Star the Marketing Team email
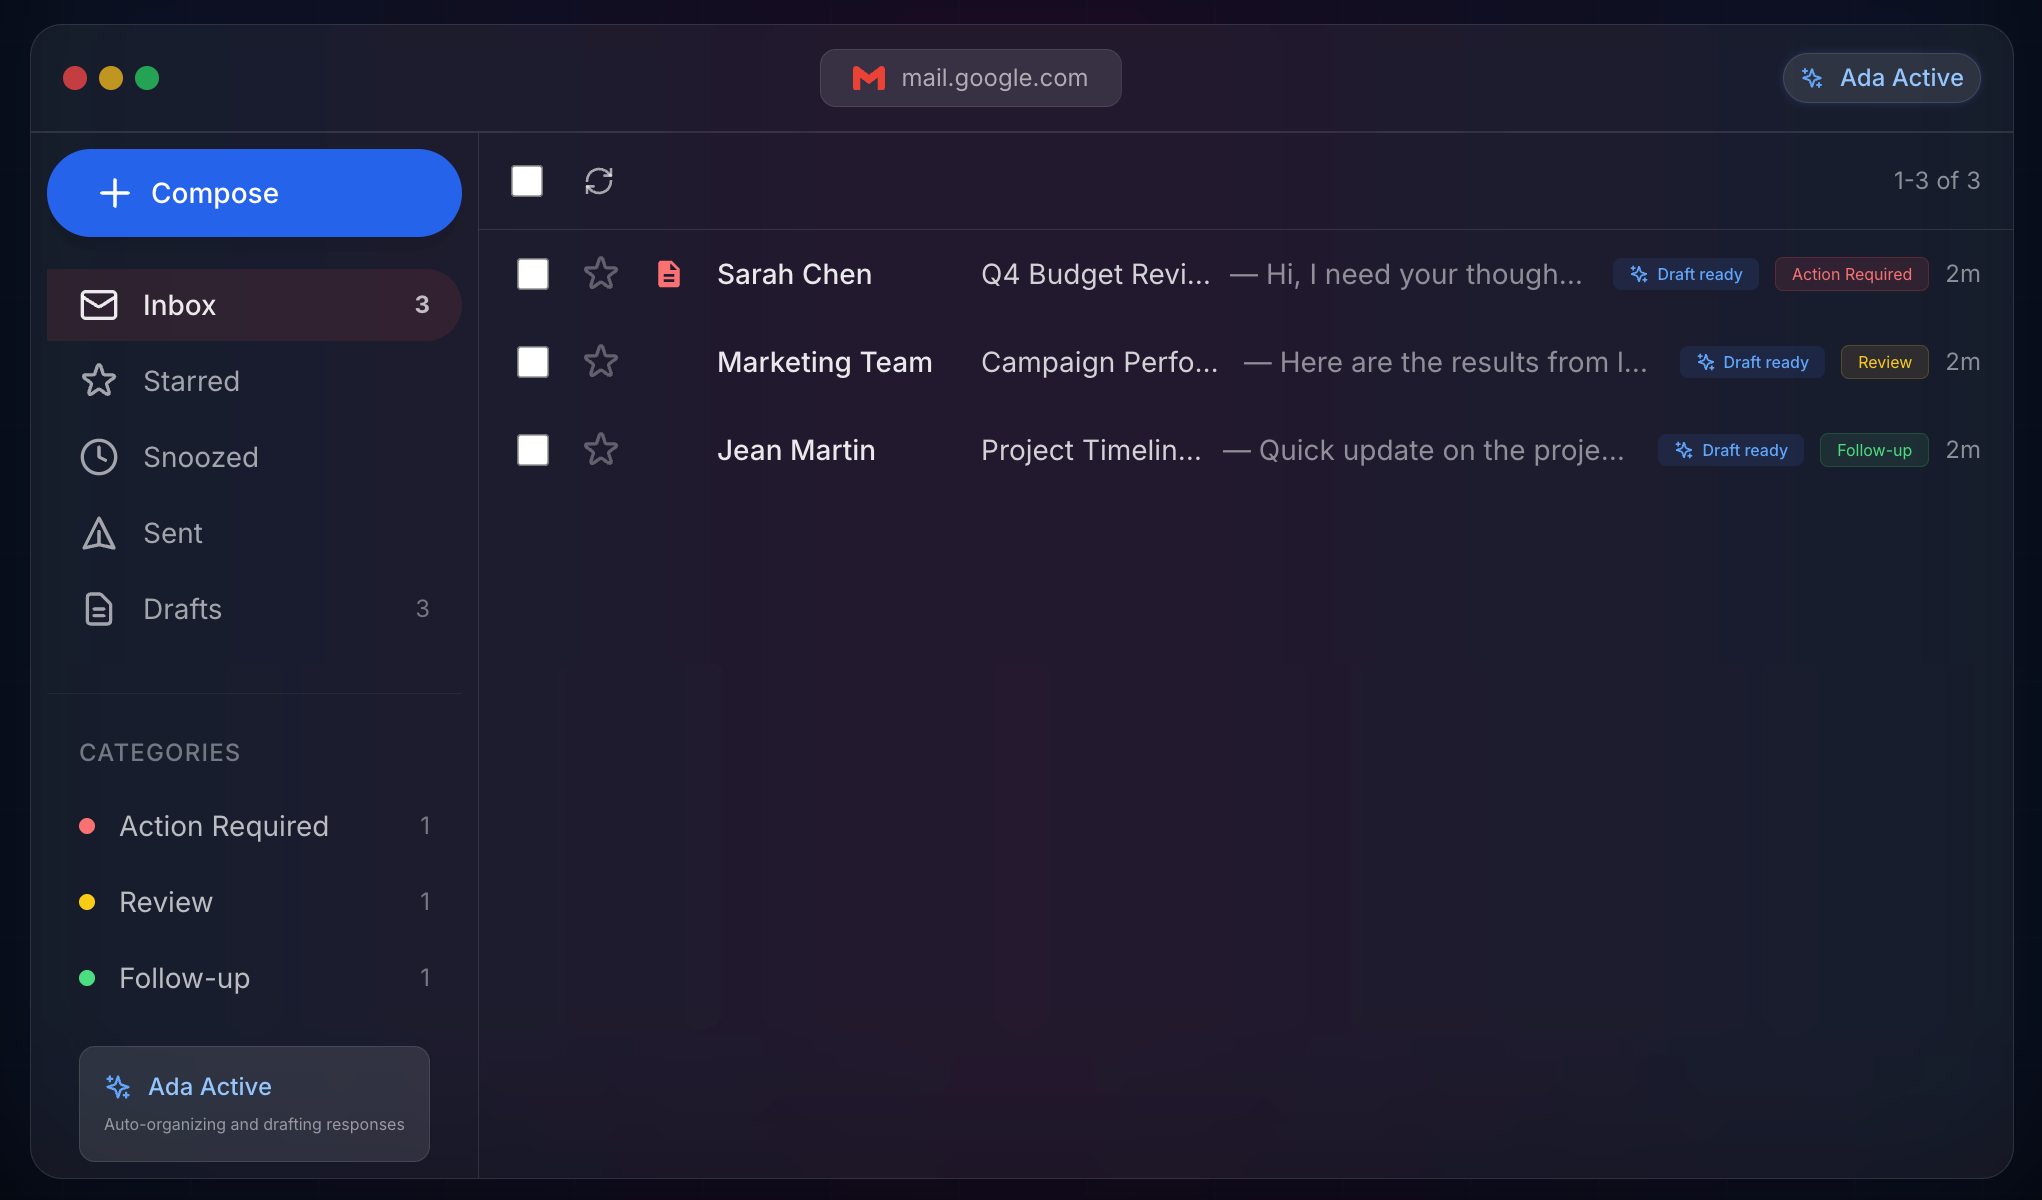 coord(601,362)
